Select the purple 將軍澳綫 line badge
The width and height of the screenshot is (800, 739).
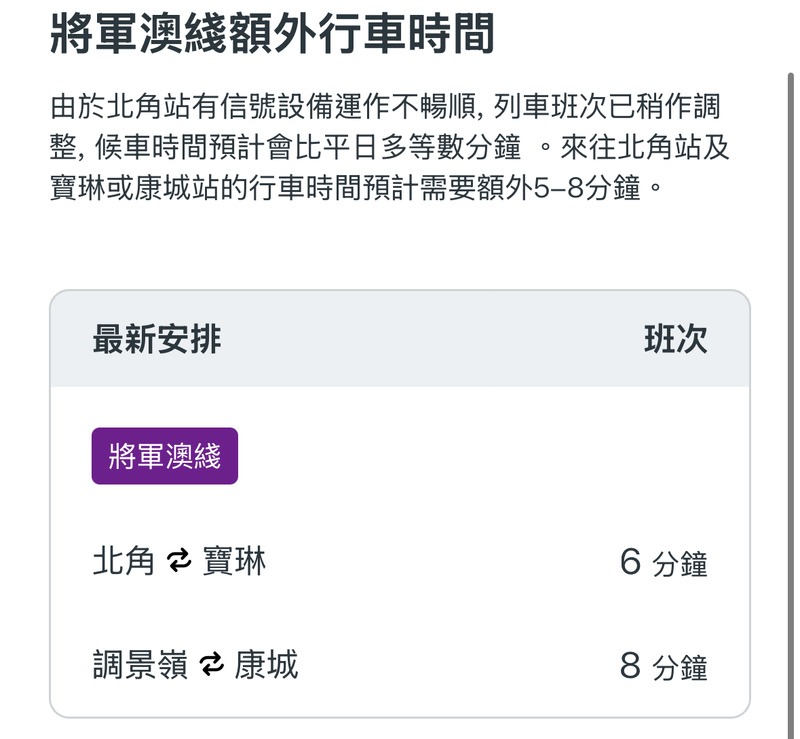coord(165,456)
